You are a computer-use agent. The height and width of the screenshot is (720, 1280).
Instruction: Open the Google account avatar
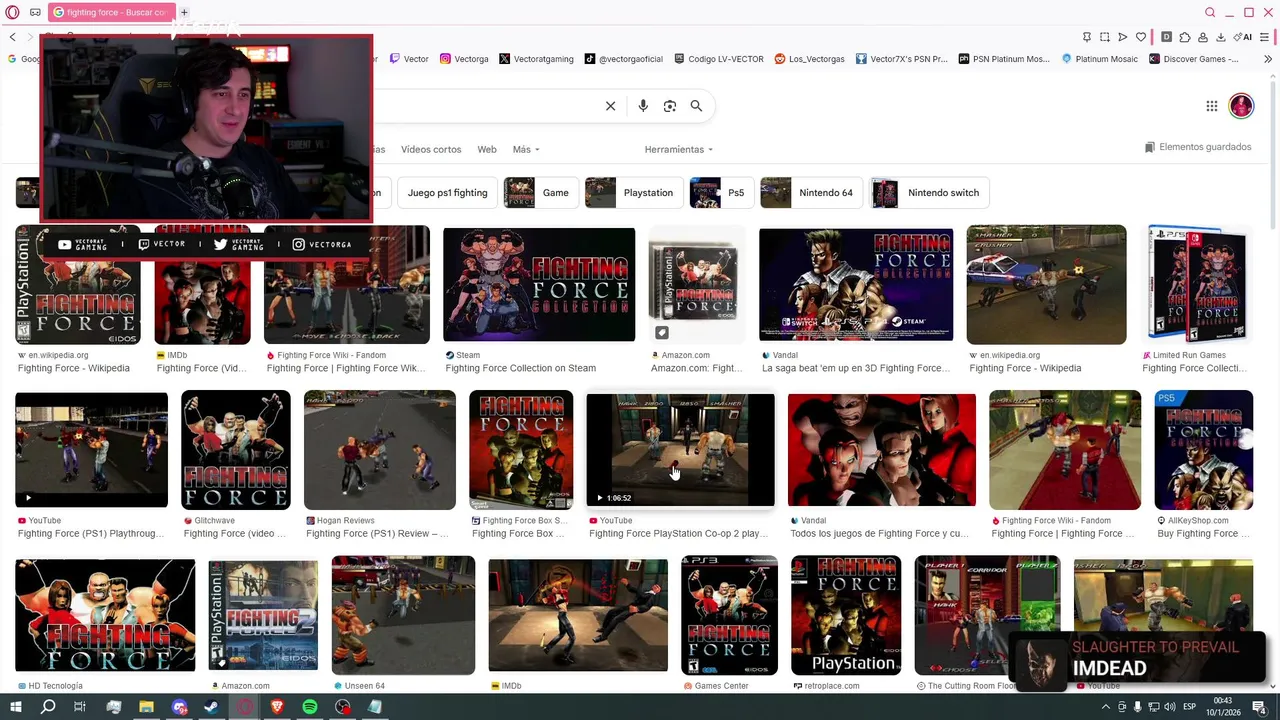tap(1241, 106)
